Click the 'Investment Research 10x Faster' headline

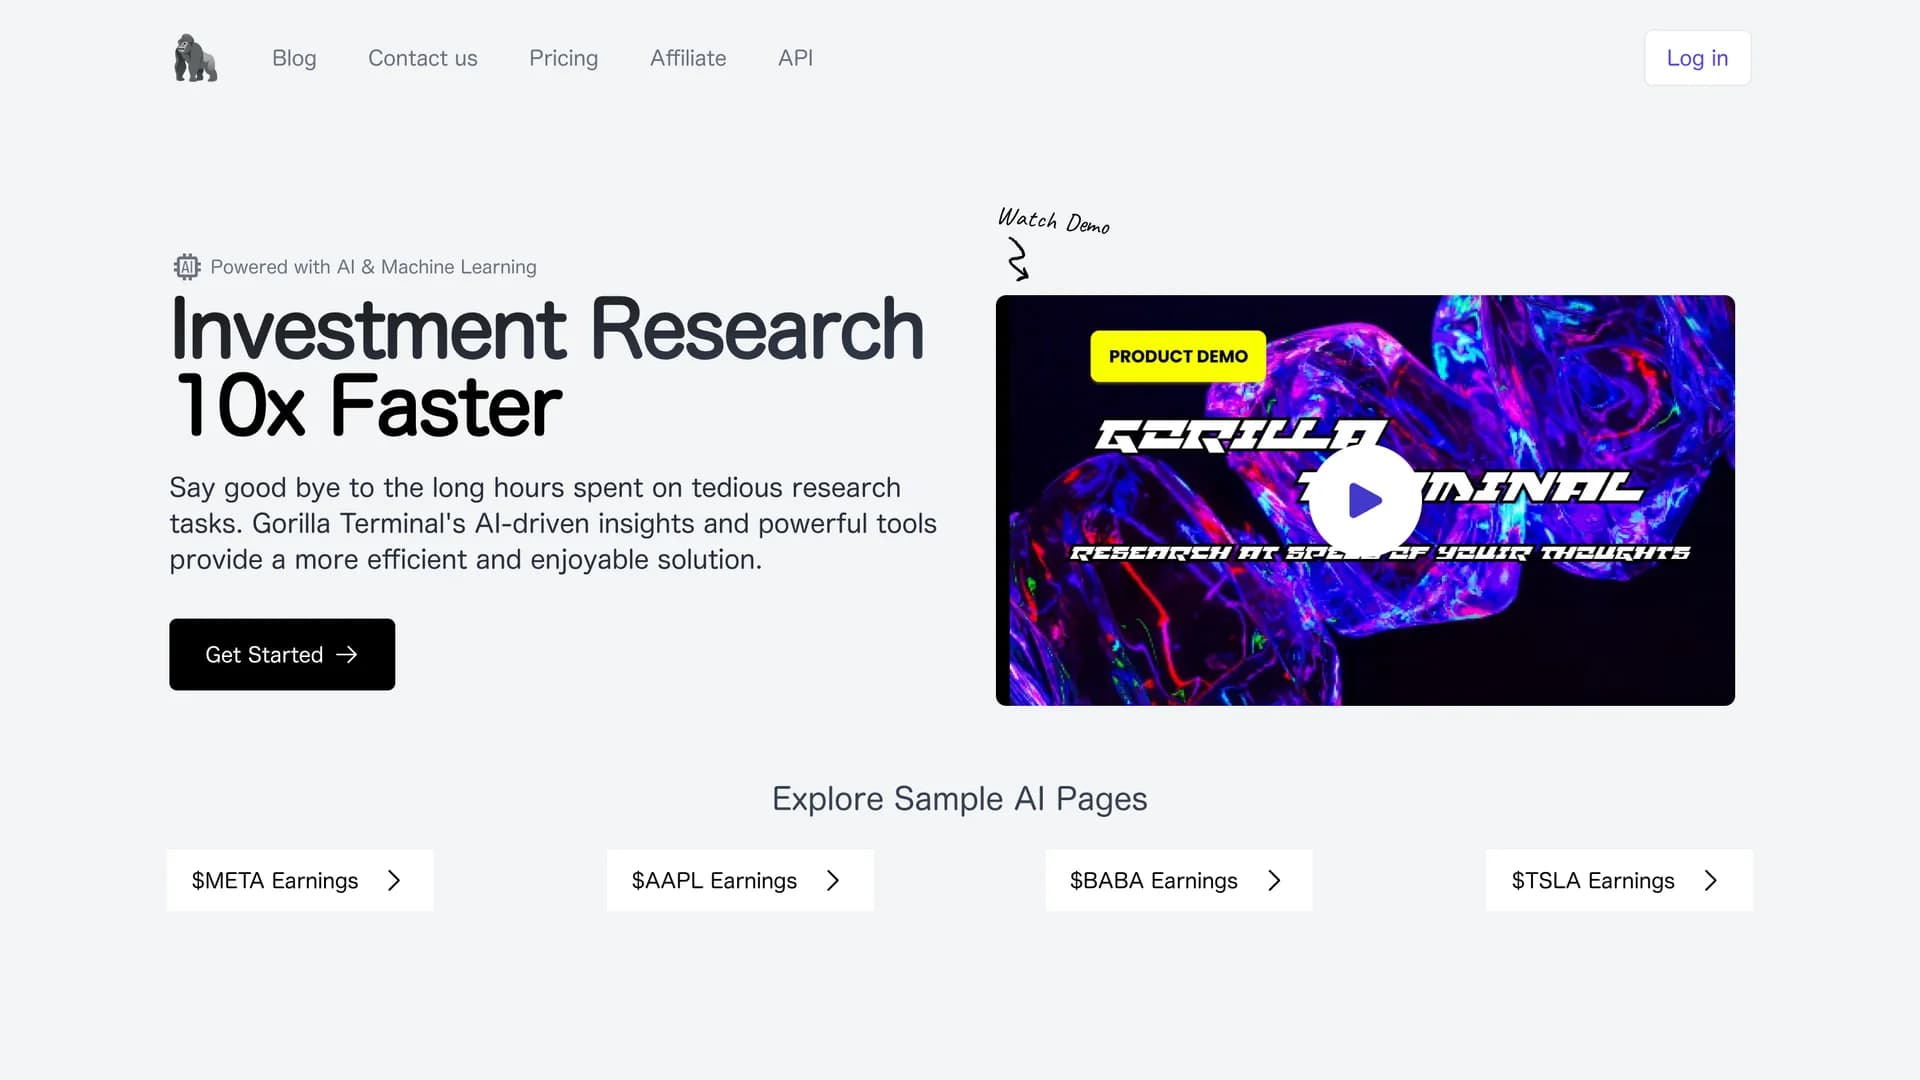[x=547, y=367]
